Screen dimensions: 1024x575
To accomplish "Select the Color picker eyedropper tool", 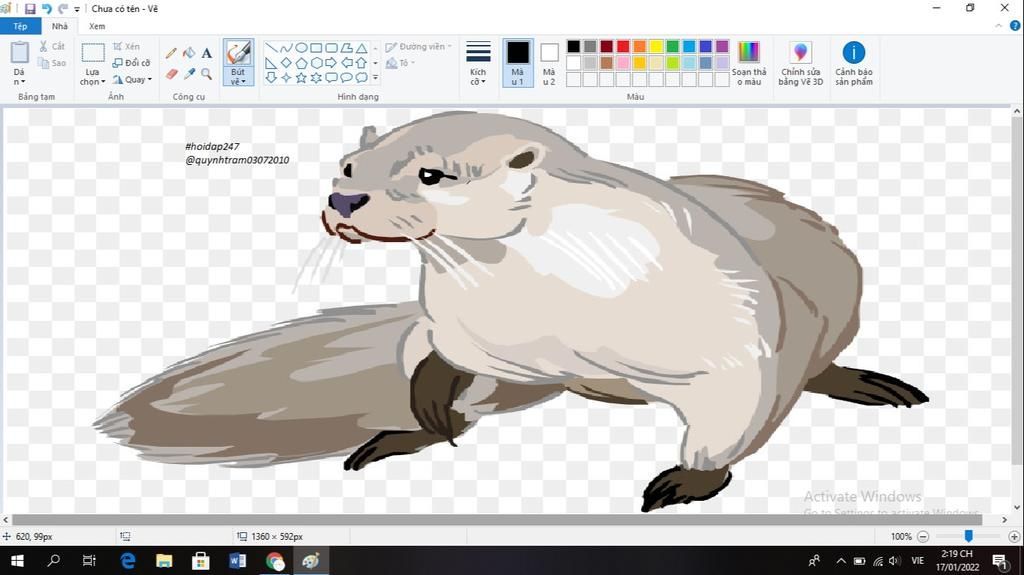I will click(189, 74).
